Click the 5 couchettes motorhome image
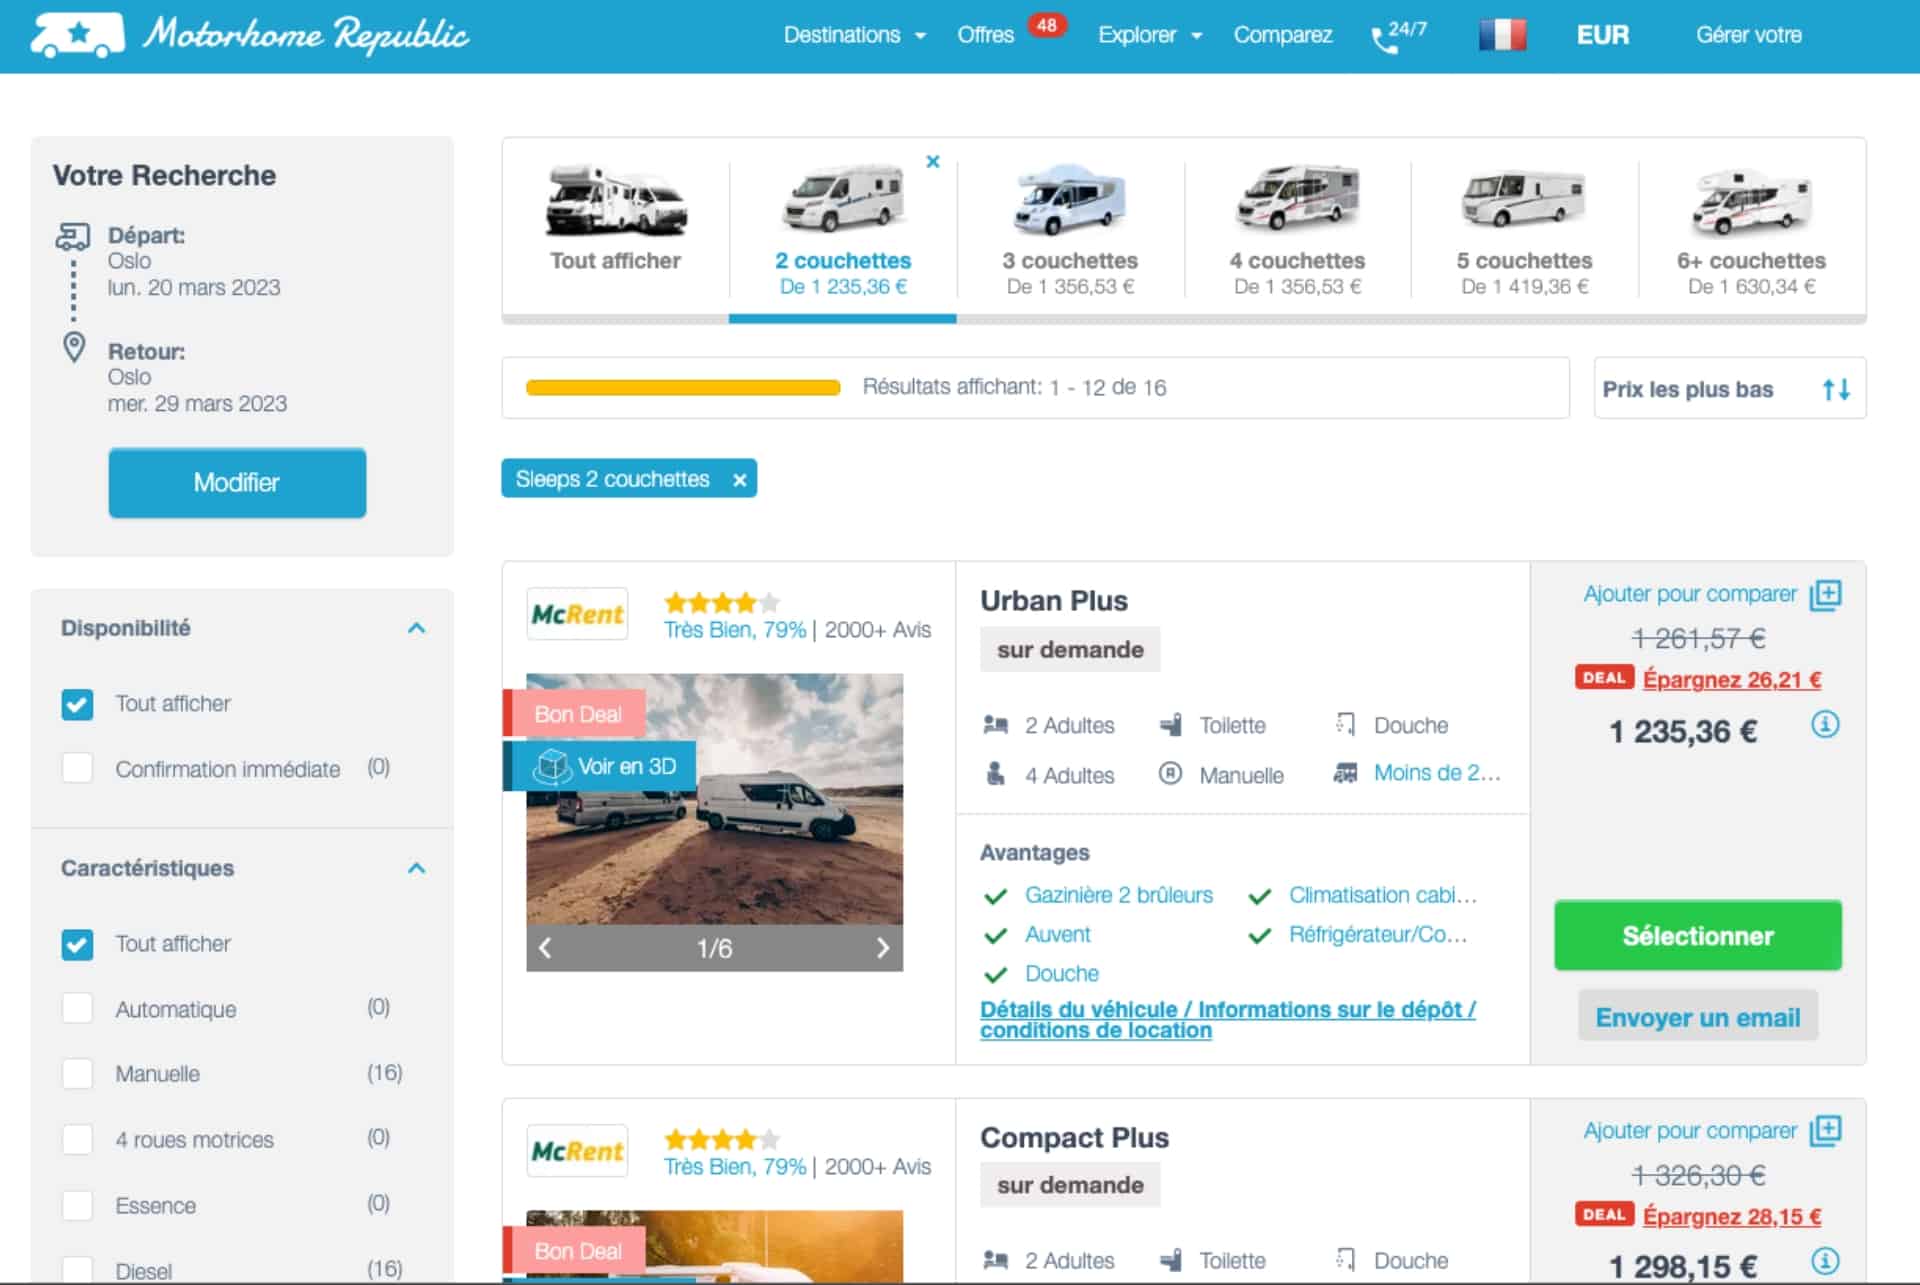This screenshot has width=1920, height=1285. (x=1524, y=198)
